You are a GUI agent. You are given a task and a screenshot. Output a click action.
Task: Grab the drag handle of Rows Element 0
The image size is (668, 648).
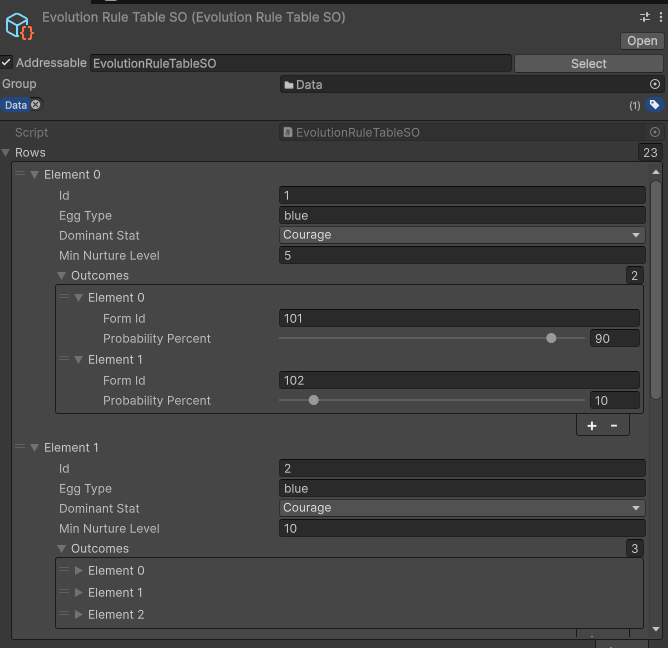[x=20, y=173]
